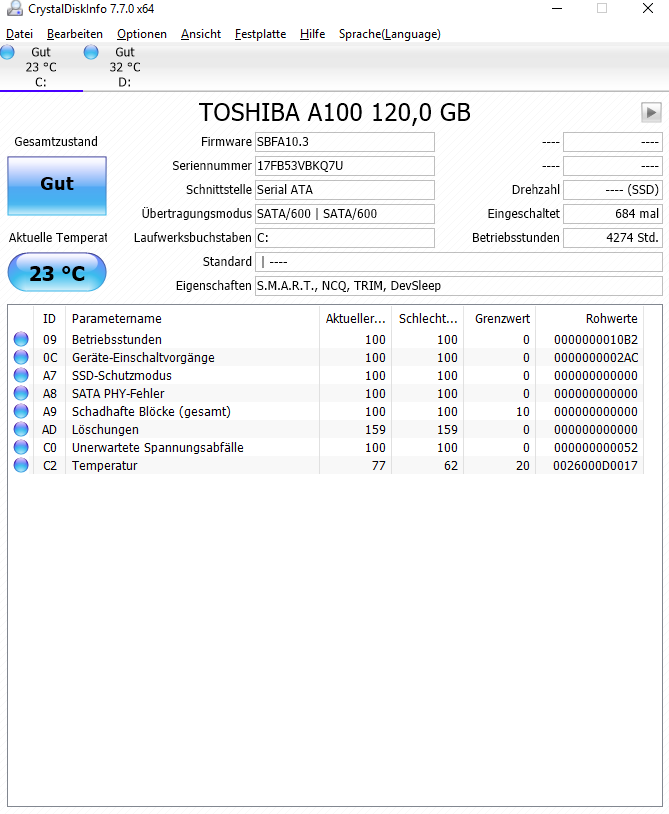Click the 23 °C temperature button
The height and width of the screenshot is (814, 669).
[57, 273]
